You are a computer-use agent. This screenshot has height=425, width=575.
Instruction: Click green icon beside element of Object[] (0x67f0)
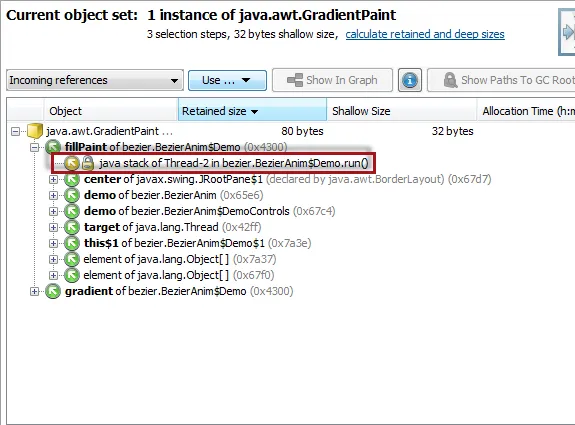[72, 275]
